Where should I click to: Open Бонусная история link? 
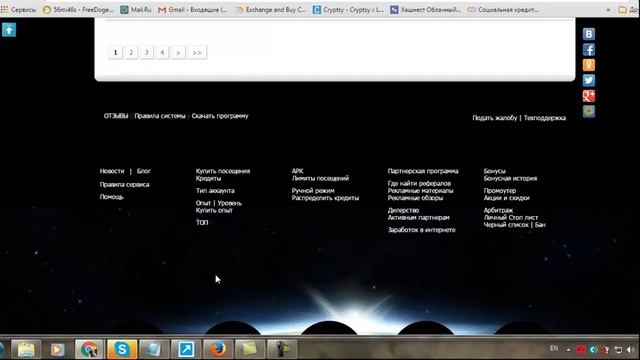pos(510,178)
